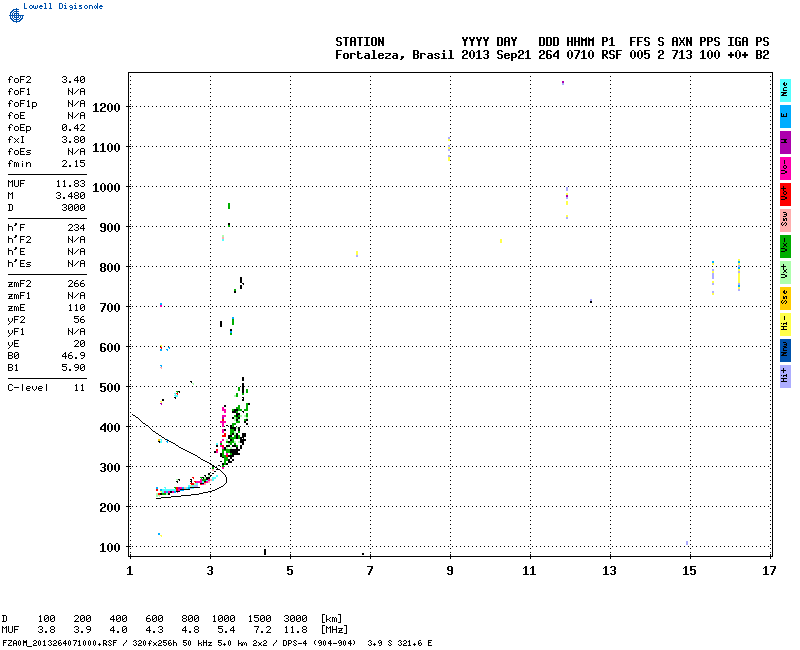Image resolution: width=800 pixels, height=650 pixels.
Task: Click the file name FZA0M_2013264071000.RSF footer text
Action: (60, 643)
